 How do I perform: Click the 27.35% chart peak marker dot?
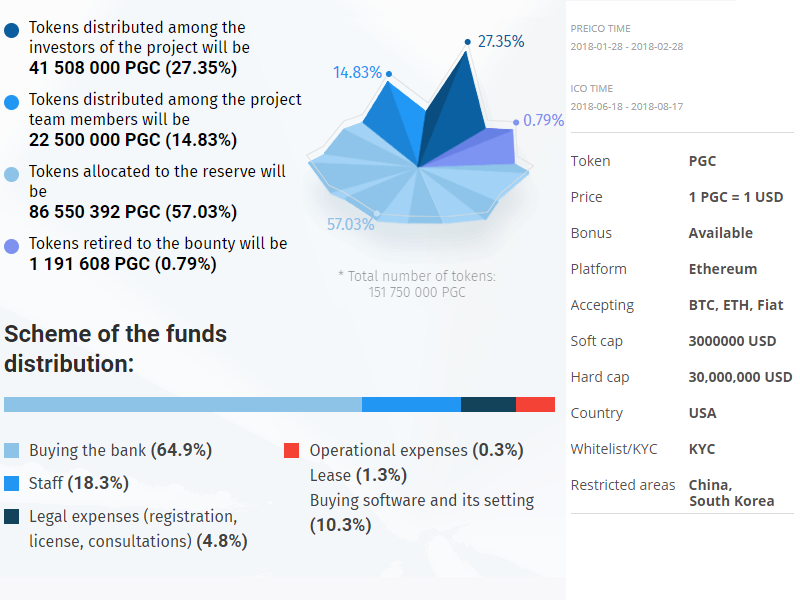tap(467, 42)
